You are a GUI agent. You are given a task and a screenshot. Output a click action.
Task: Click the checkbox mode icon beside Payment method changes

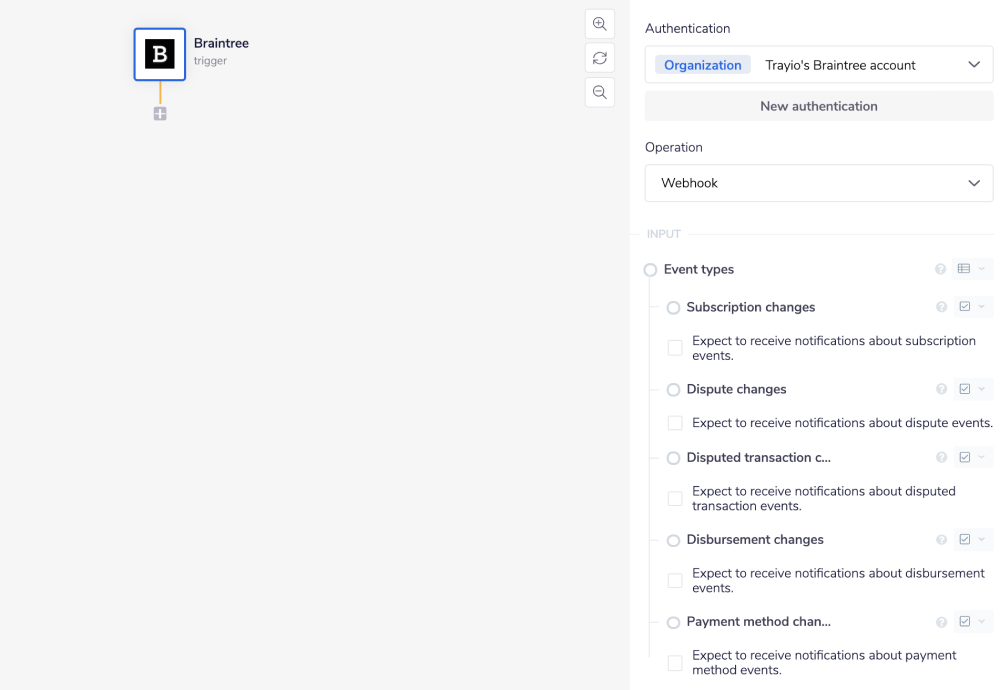click(966, 621)
